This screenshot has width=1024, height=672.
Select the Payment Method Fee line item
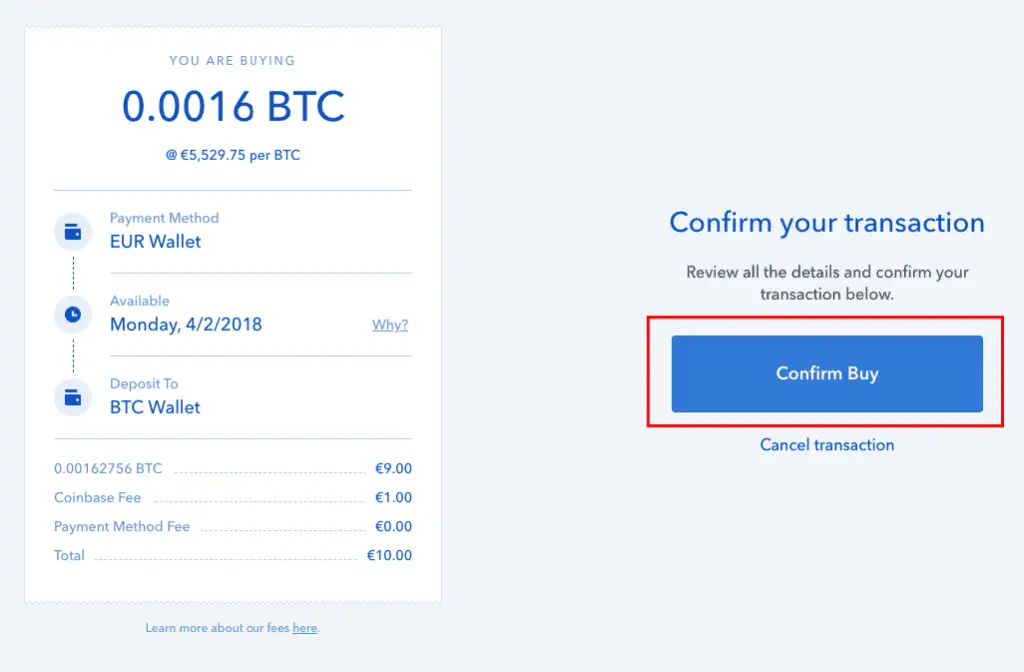point(232,526)
